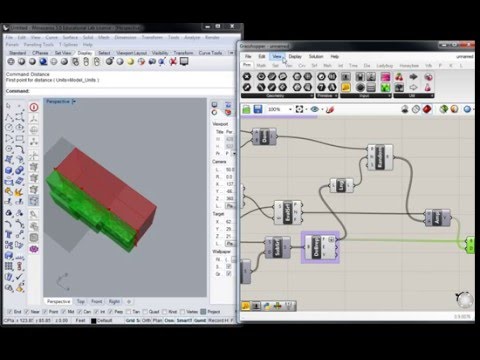Toggle the Mid osnap checkbox

[63, 312]
